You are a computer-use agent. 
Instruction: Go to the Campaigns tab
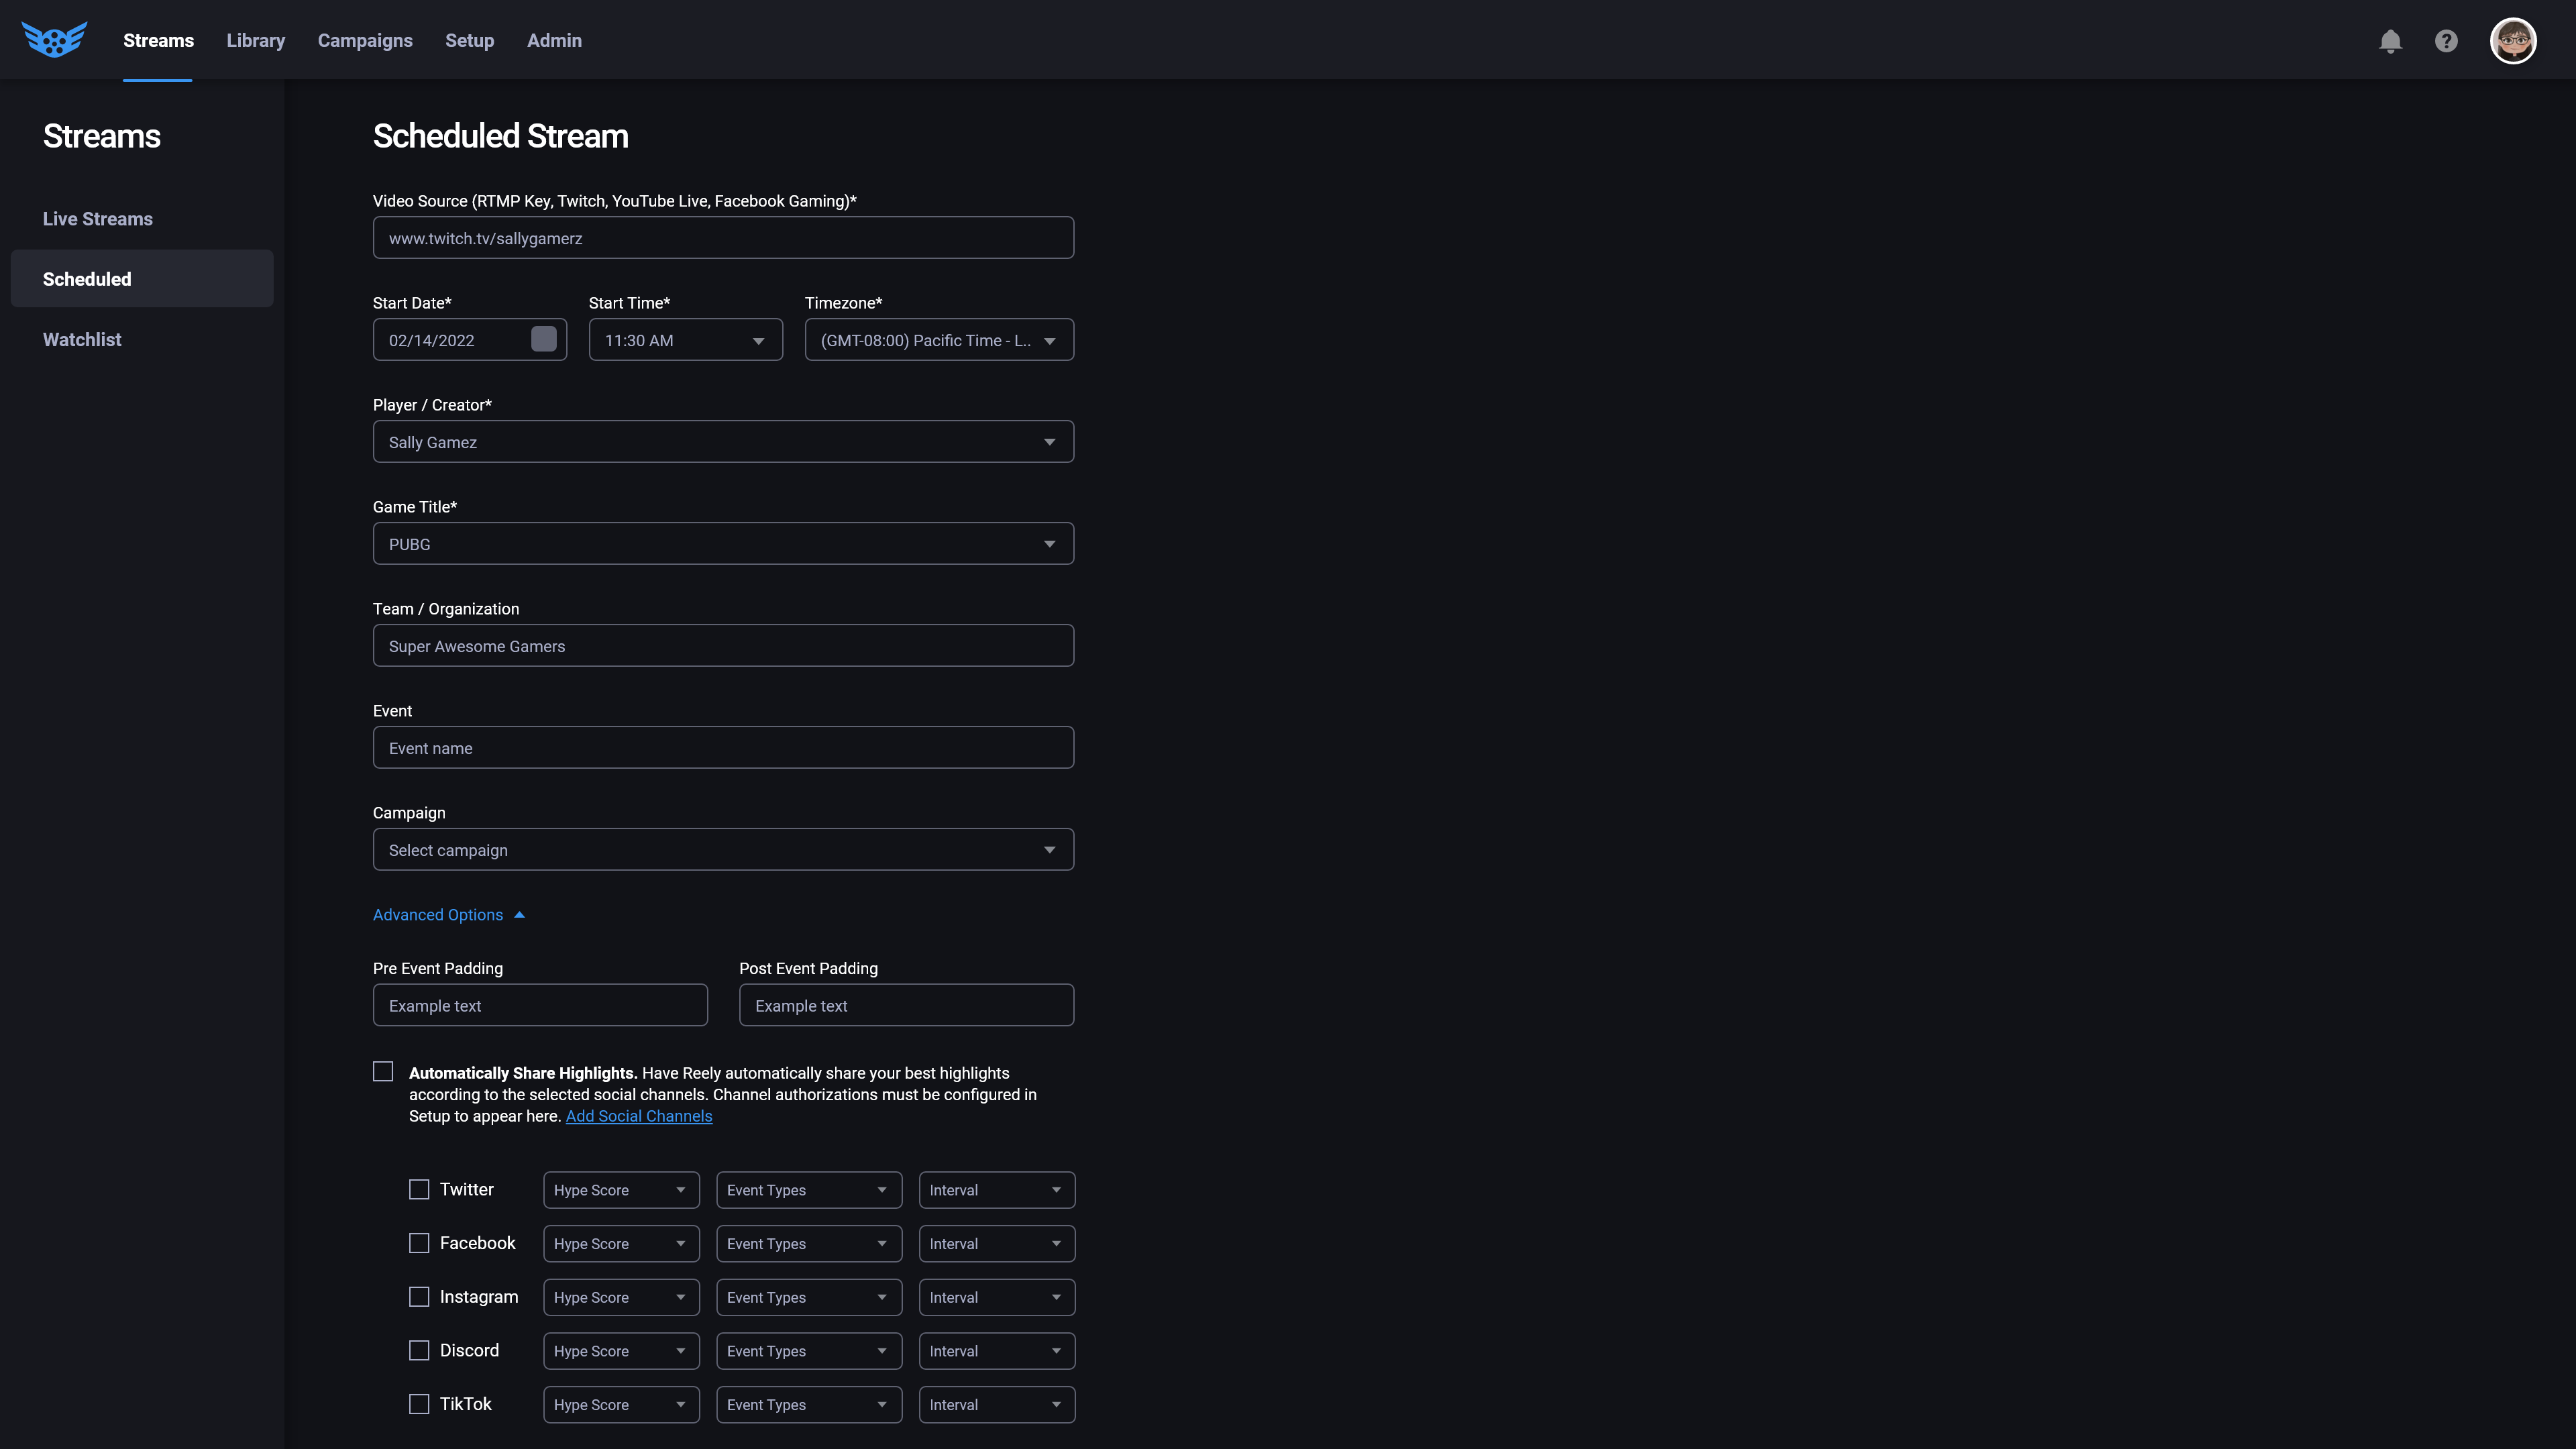point(365,40)
